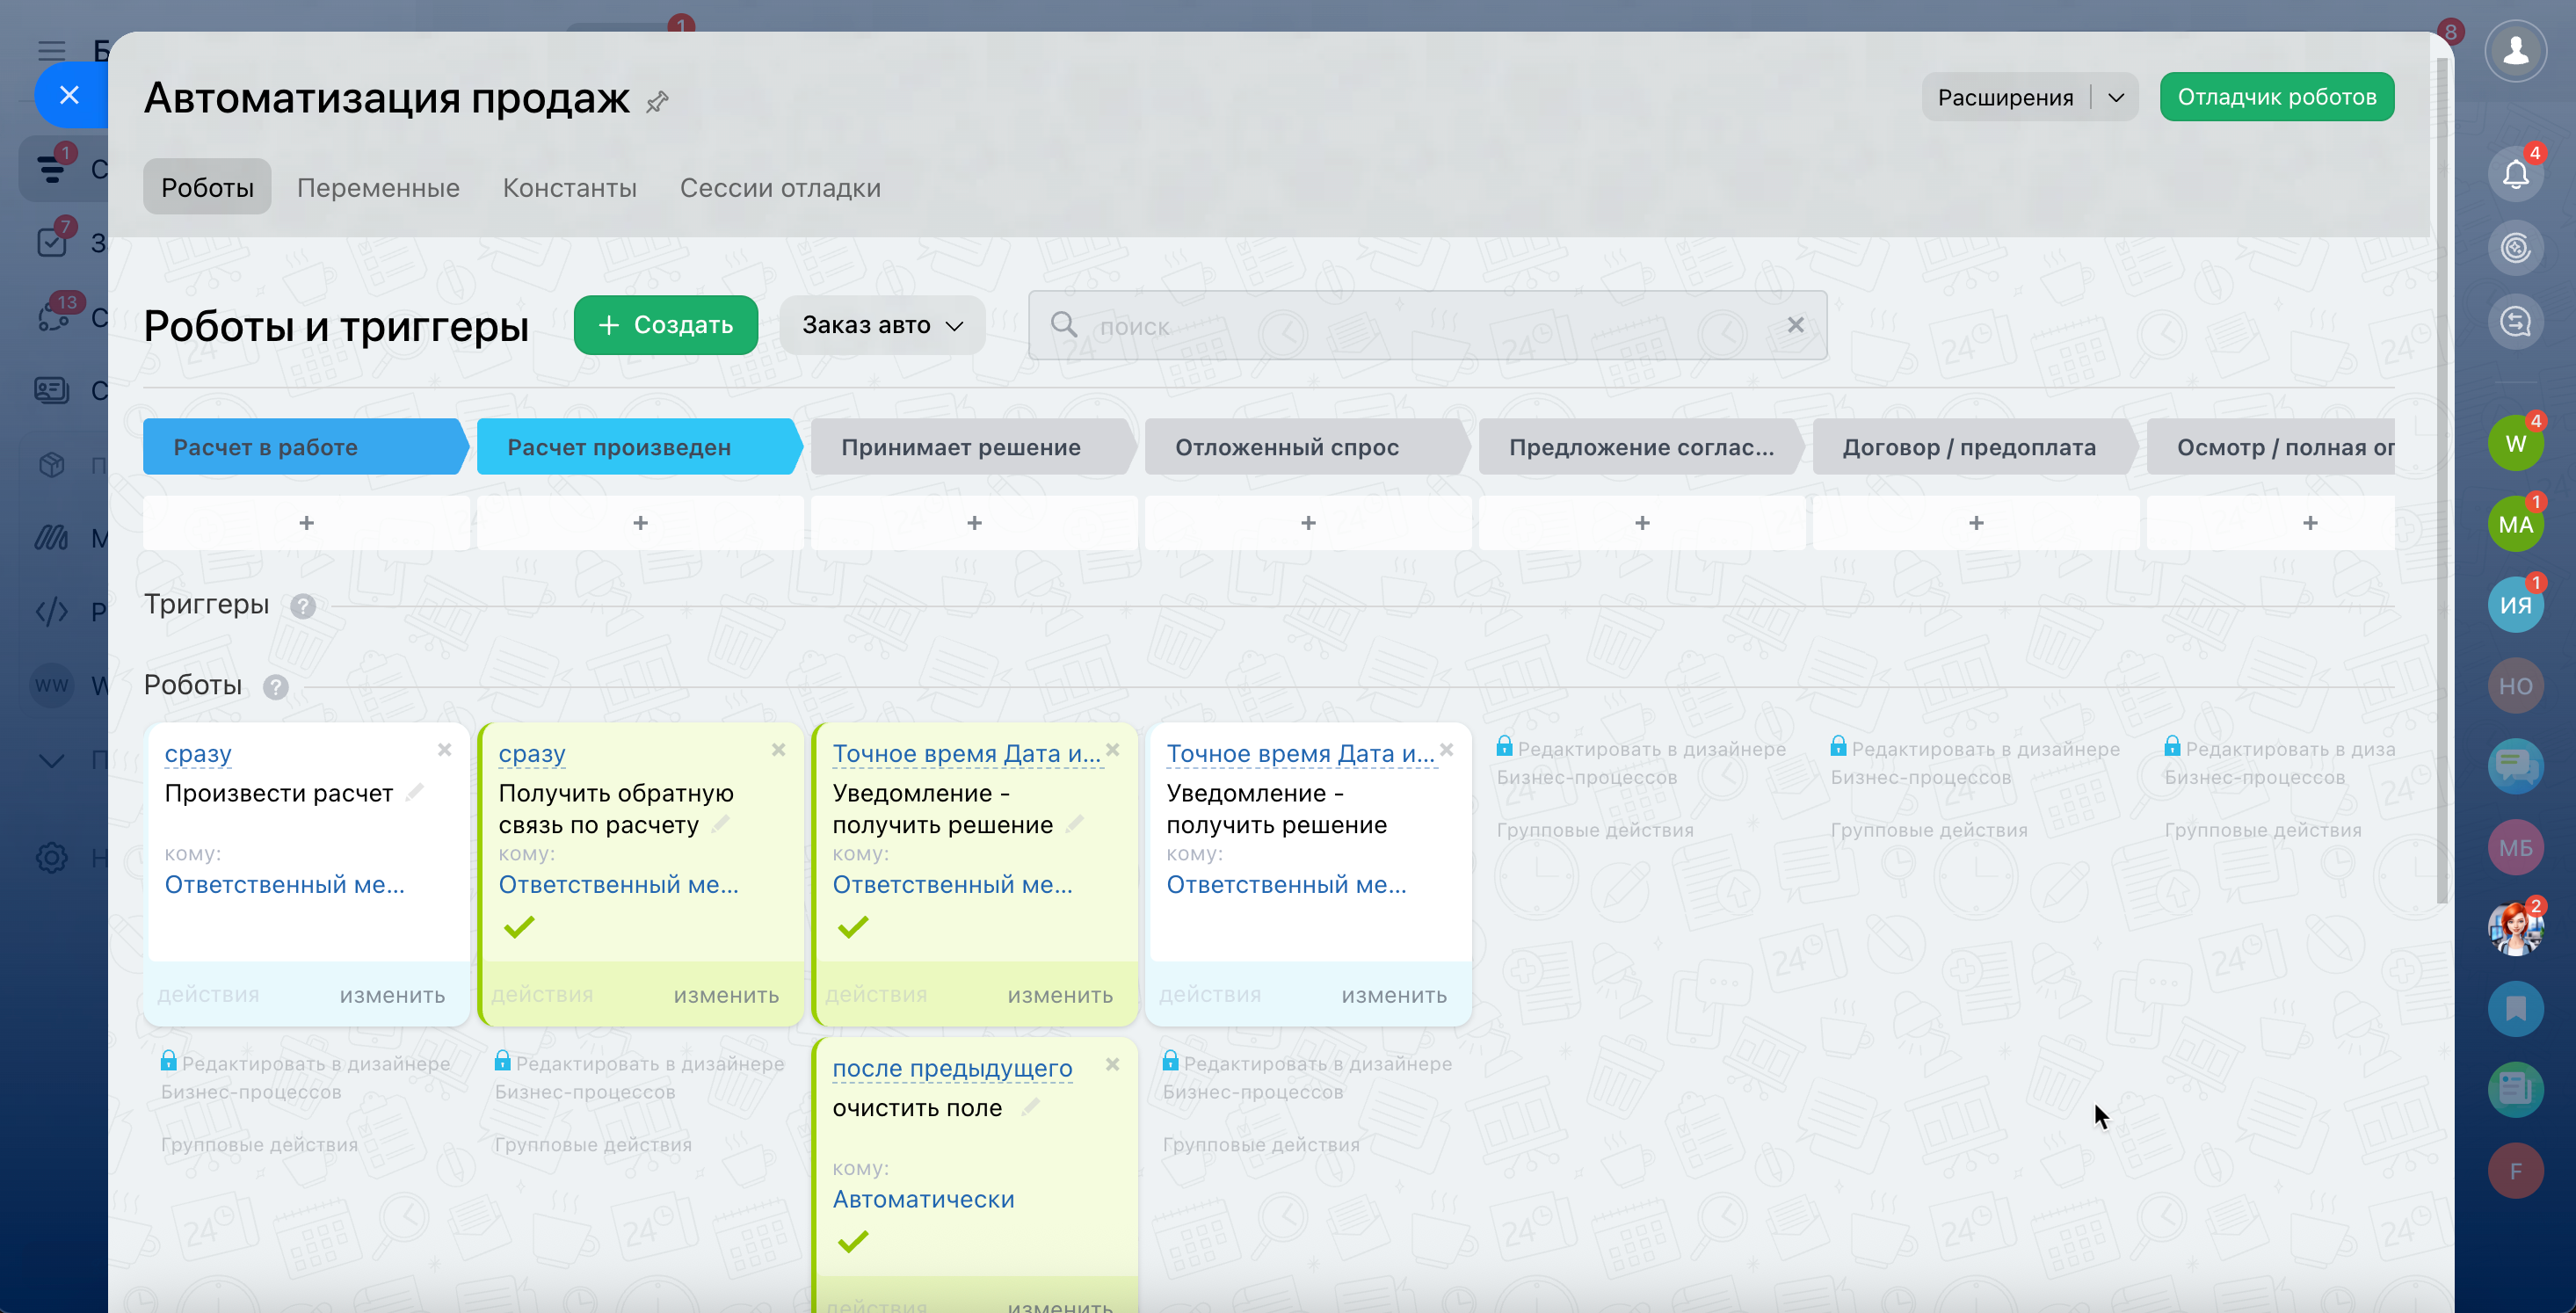
Task: Open сразу timing on Получить обратную связь
Action: (532, 753)
